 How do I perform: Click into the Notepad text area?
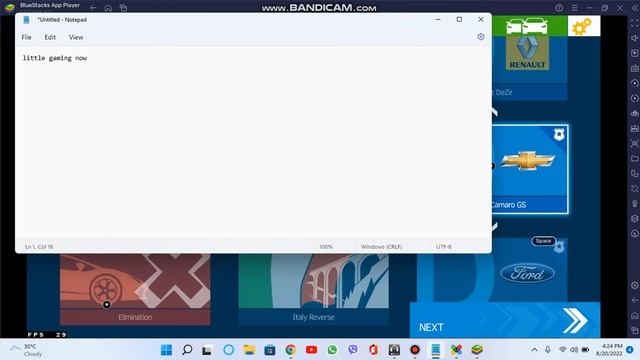pyautogui.click(x=253, y=143)
